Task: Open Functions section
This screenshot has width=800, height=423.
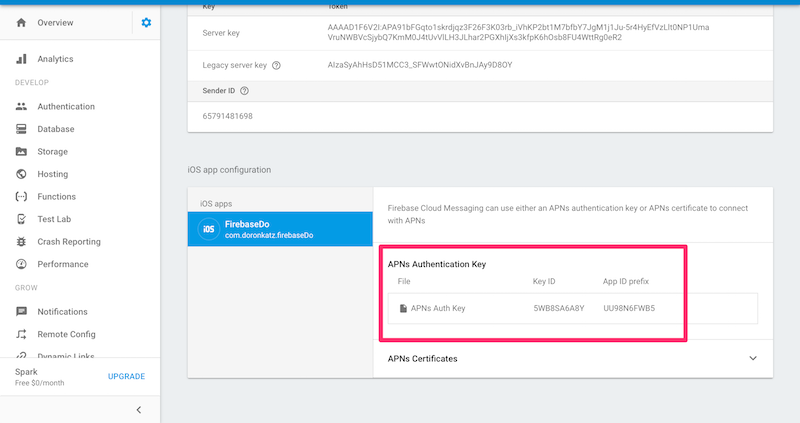Action: (x=56, y=196)
